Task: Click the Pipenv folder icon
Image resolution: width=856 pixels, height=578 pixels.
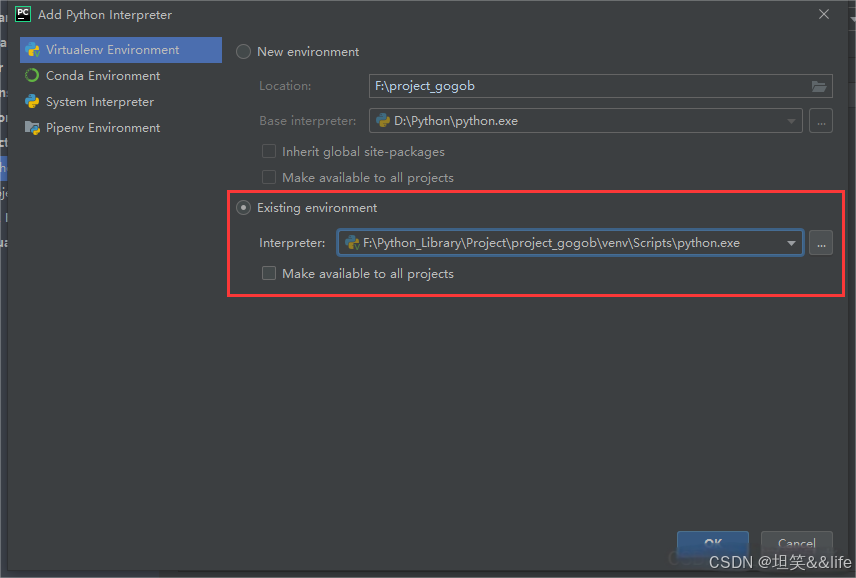Action: point(32,128)
